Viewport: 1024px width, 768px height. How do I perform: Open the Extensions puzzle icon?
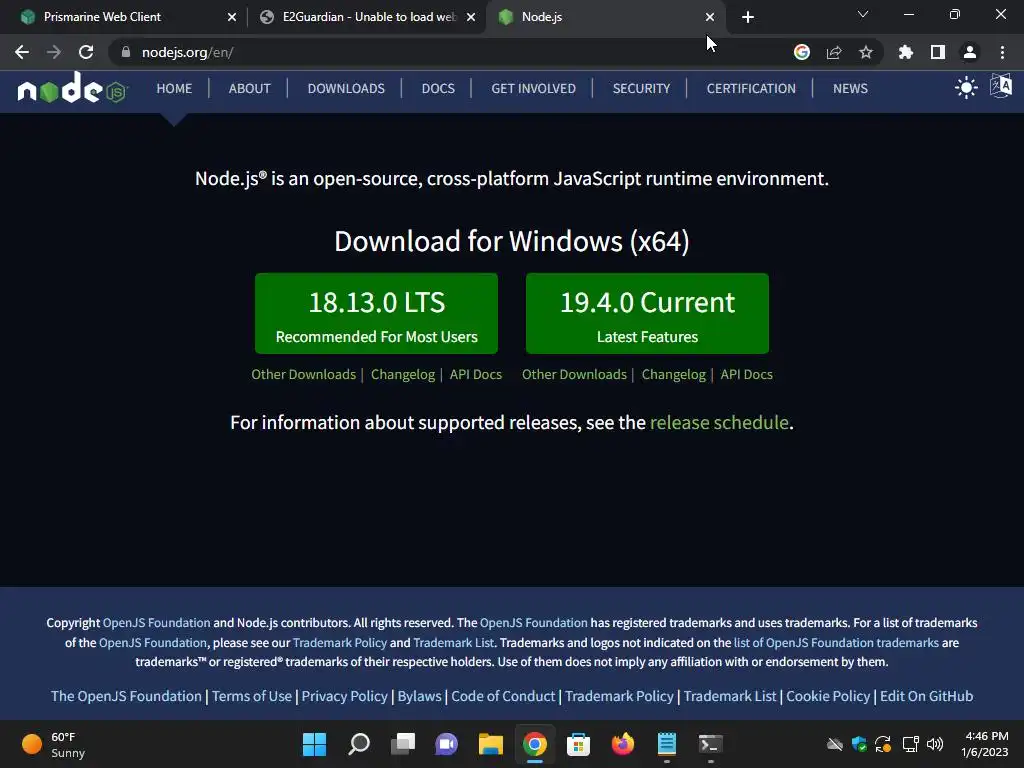(x=906, y=52)
